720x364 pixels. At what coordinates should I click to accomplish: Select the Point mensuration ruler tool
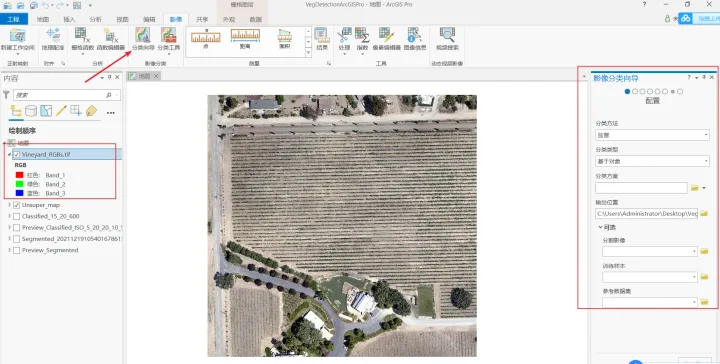coord(206,39)
